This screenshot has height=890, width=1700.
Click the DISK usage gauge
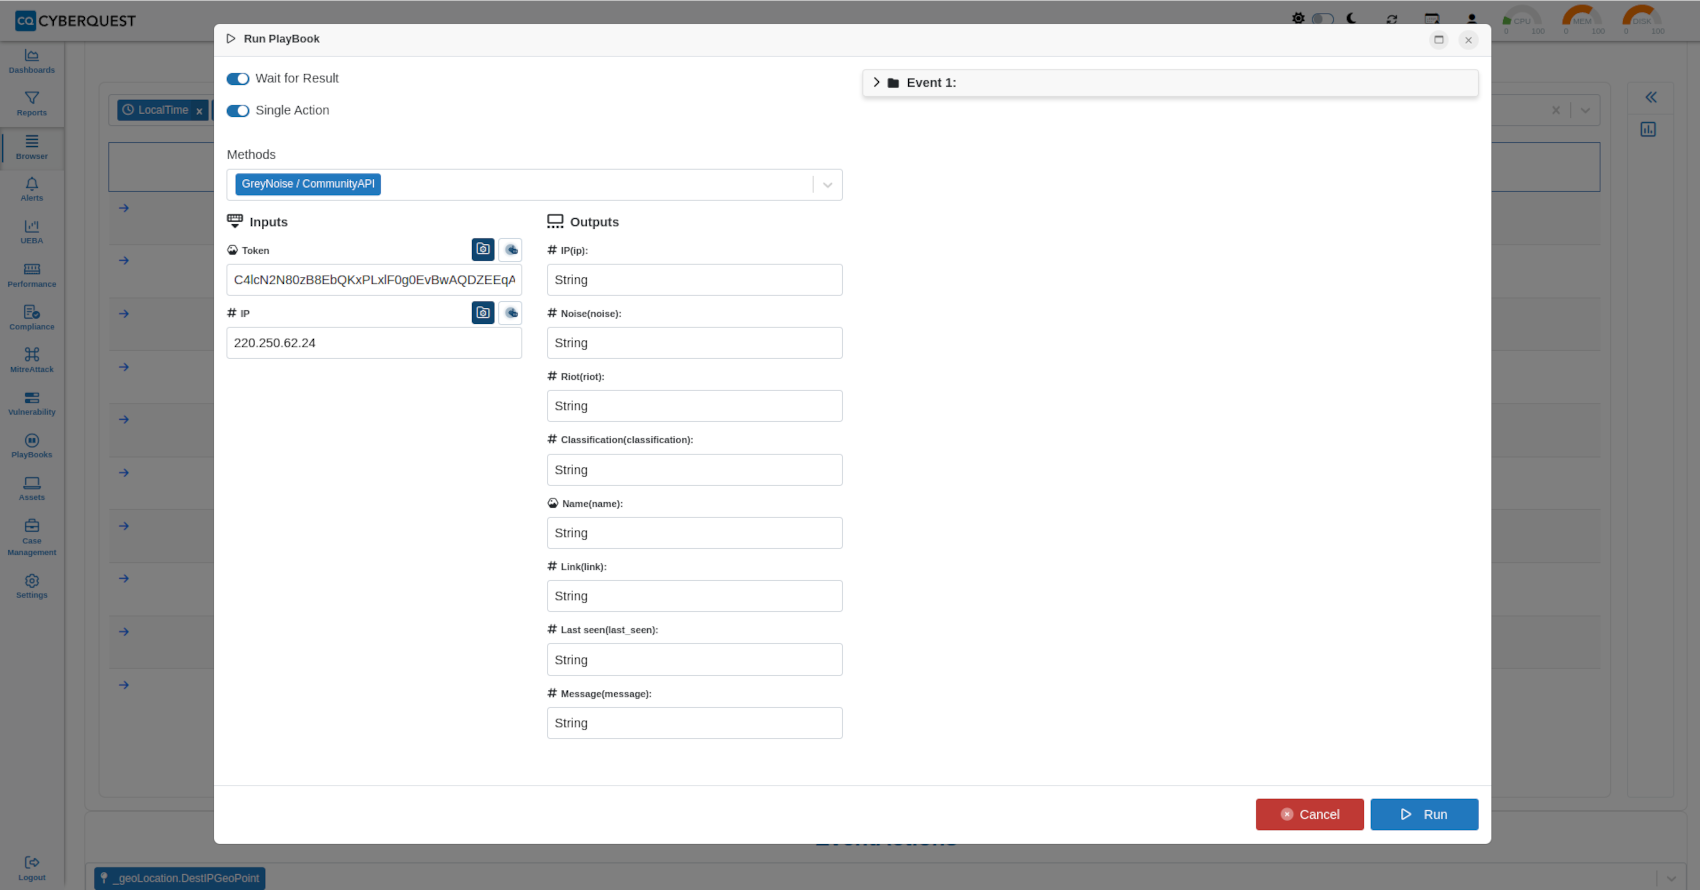click(x=1642, y=20)
